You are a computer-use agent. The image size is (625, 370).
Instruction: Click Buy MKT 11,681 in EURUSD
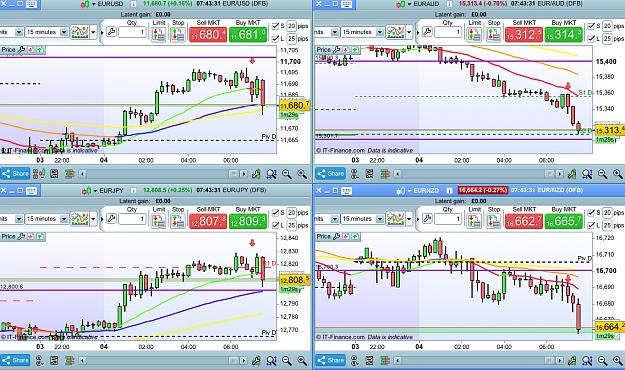pos(248,34)
